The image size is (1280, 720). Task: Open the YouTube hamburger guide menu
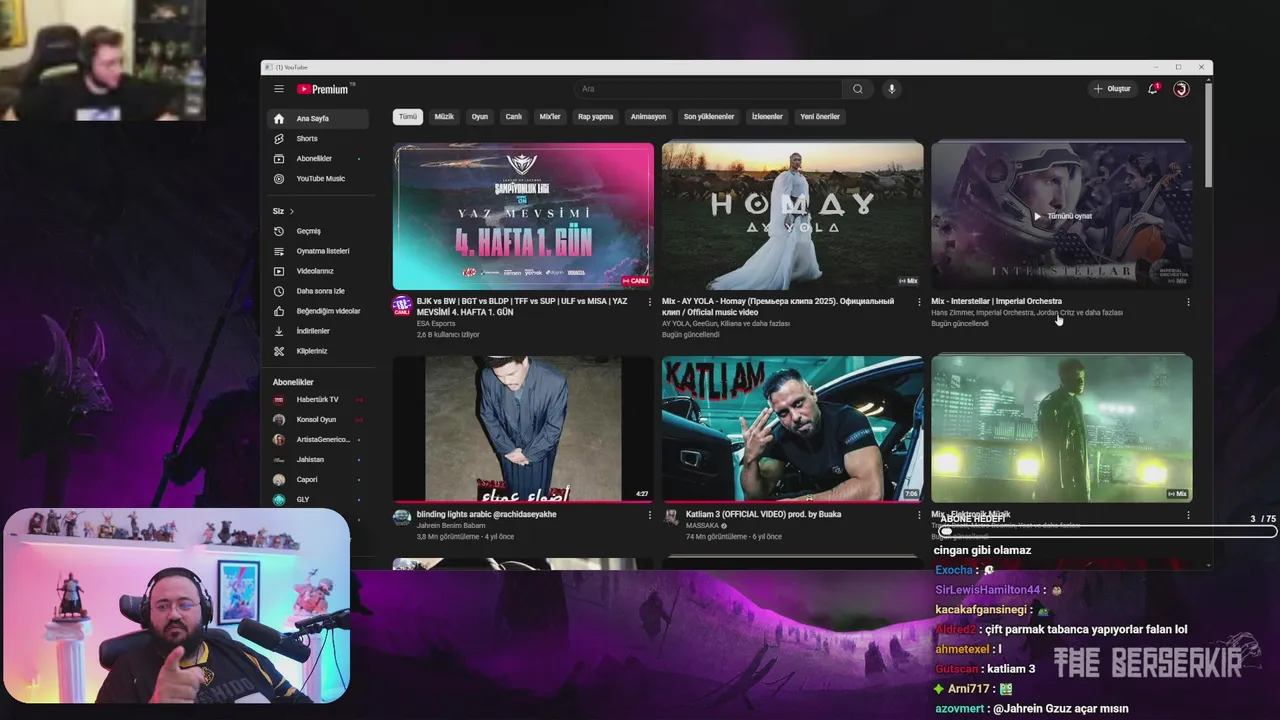coord(279,89)
